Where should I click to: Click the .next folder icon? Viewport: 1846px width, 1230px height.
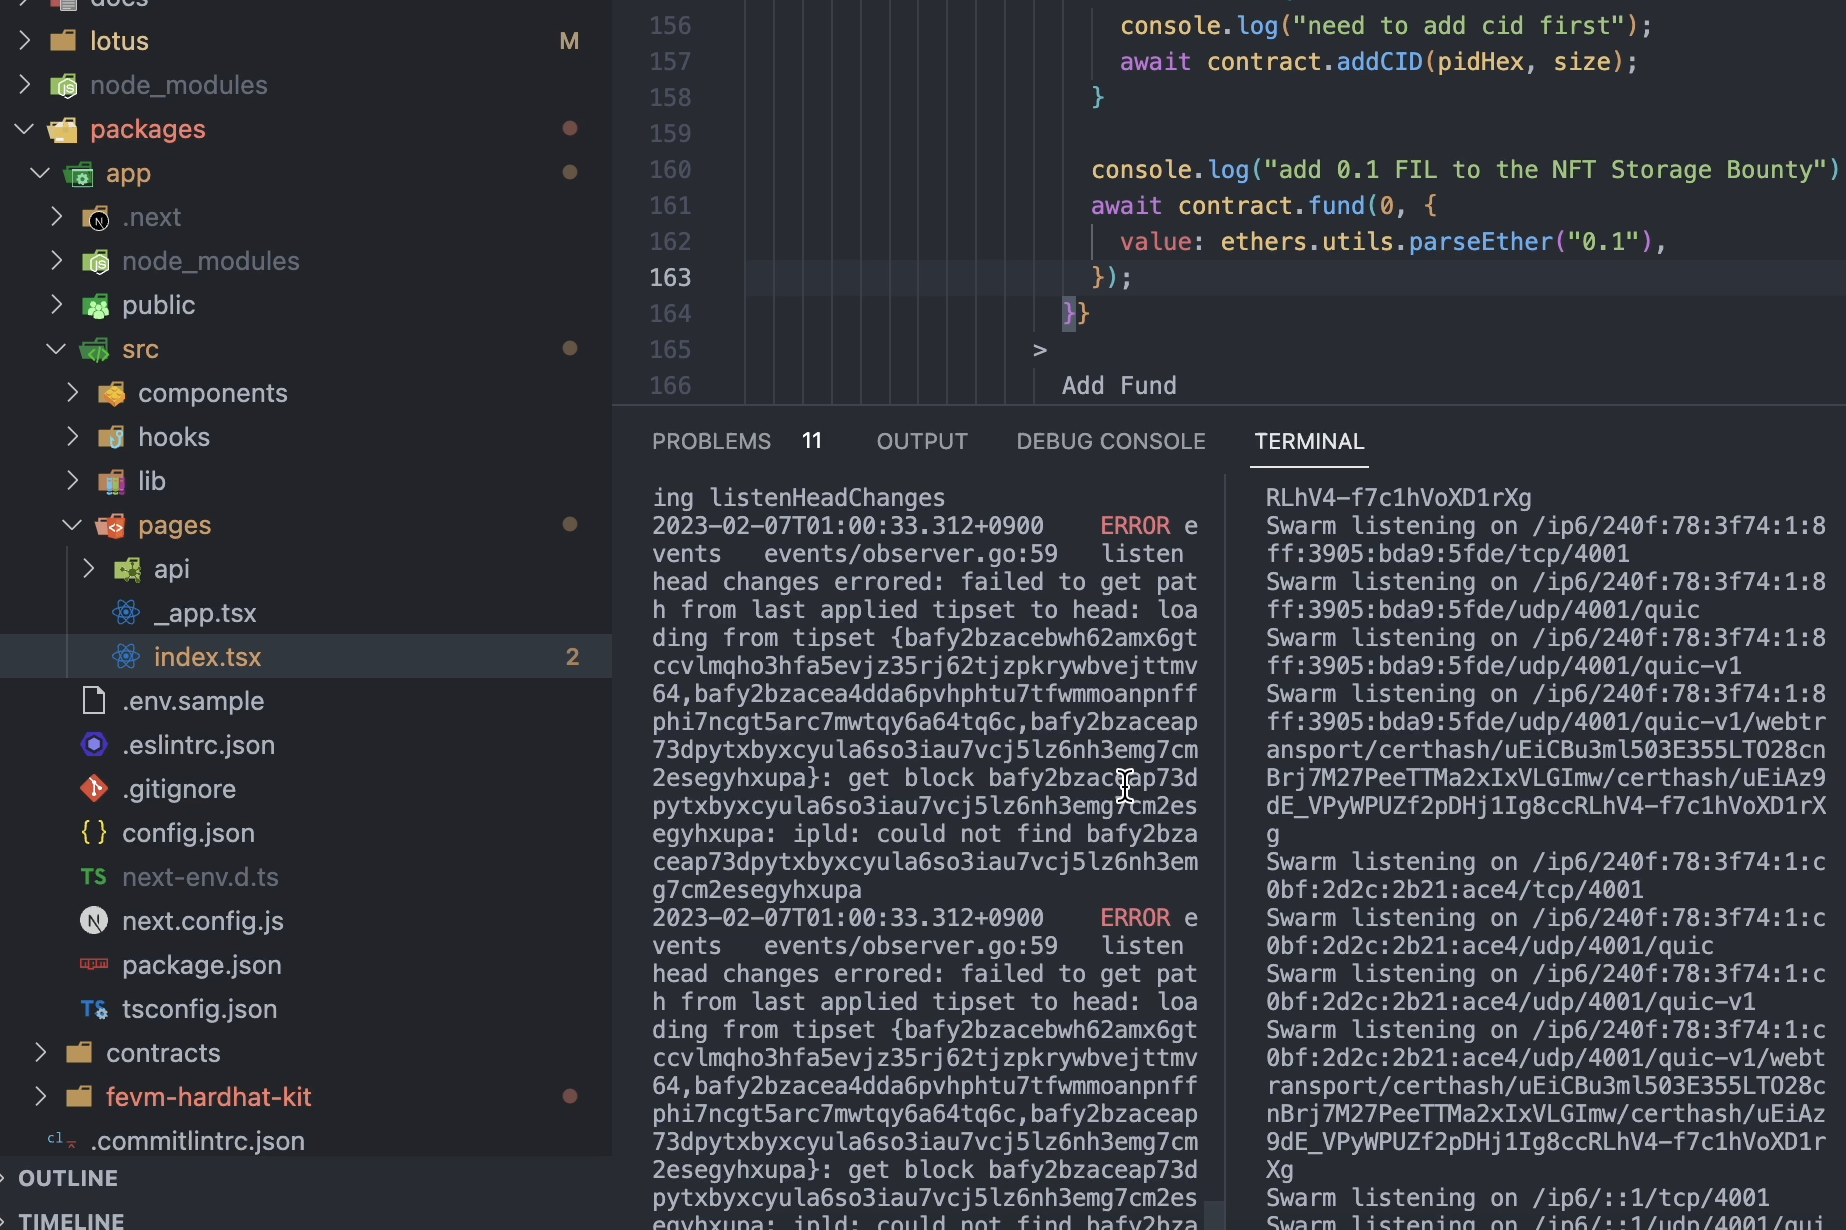pos(95,217)
